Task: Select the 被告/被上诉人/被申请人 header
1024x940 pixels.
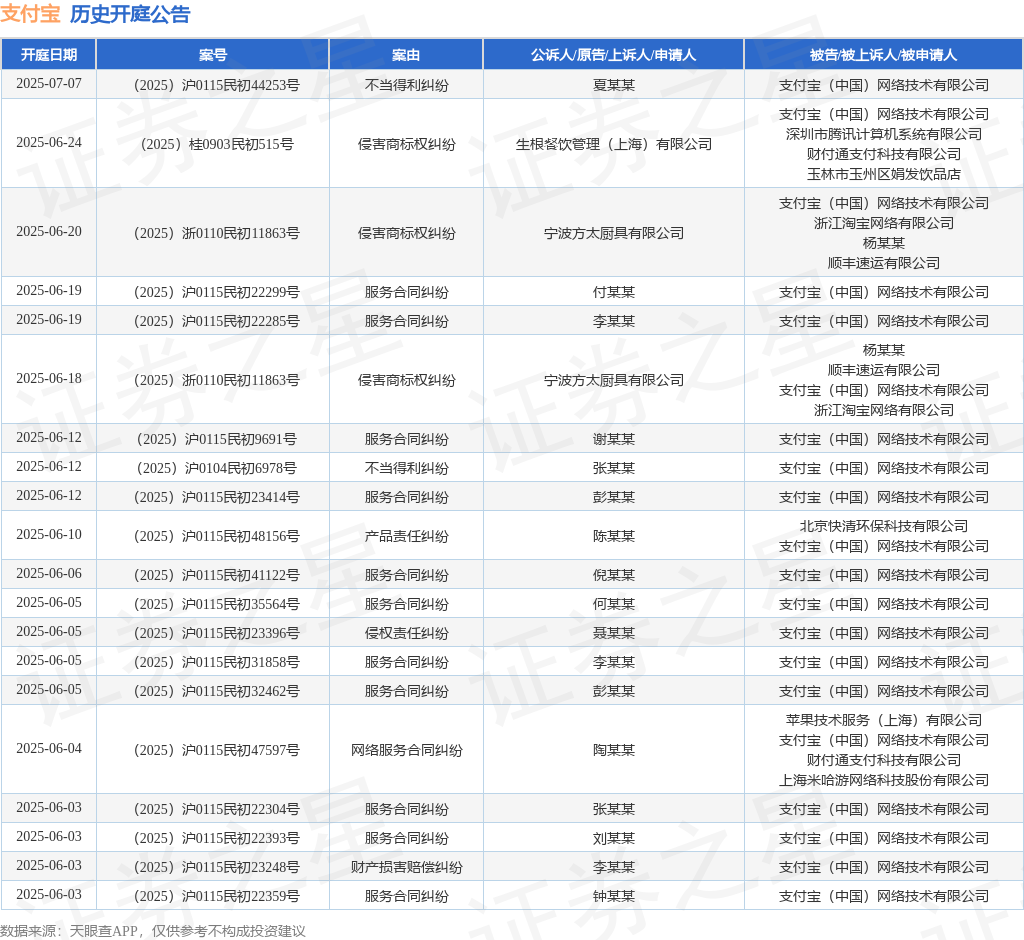Action: [884, 55]
